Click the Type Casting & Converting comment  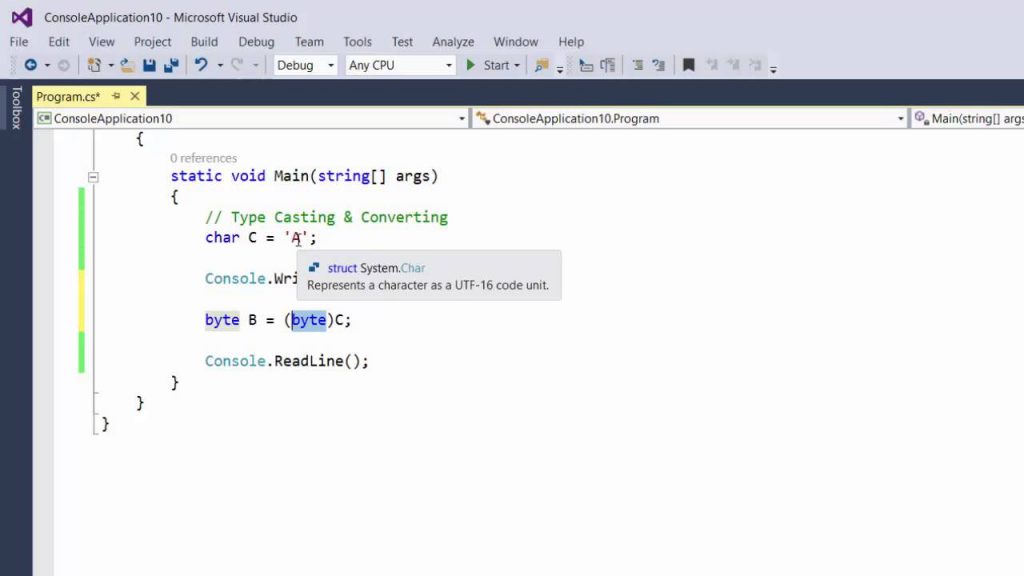[327, 217]
